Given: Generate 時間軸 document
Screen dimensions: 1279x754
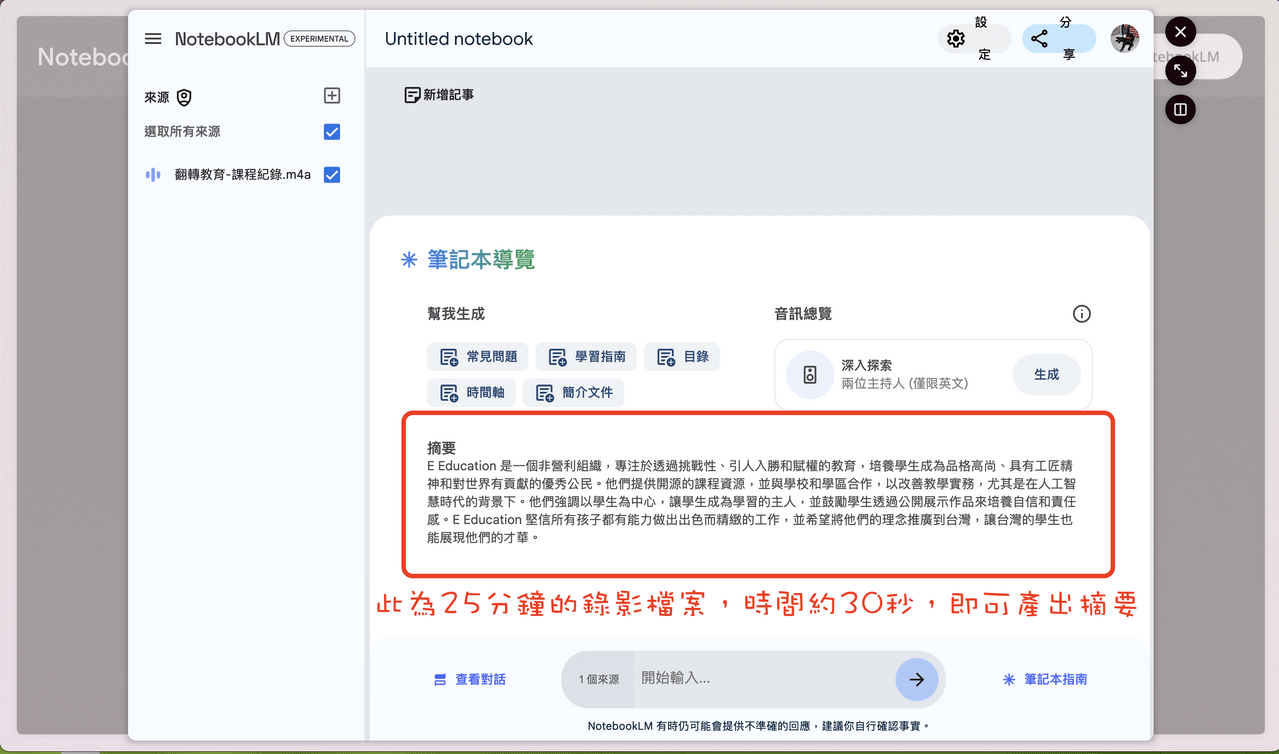Looking at the screenshot, I should (472, 393).
